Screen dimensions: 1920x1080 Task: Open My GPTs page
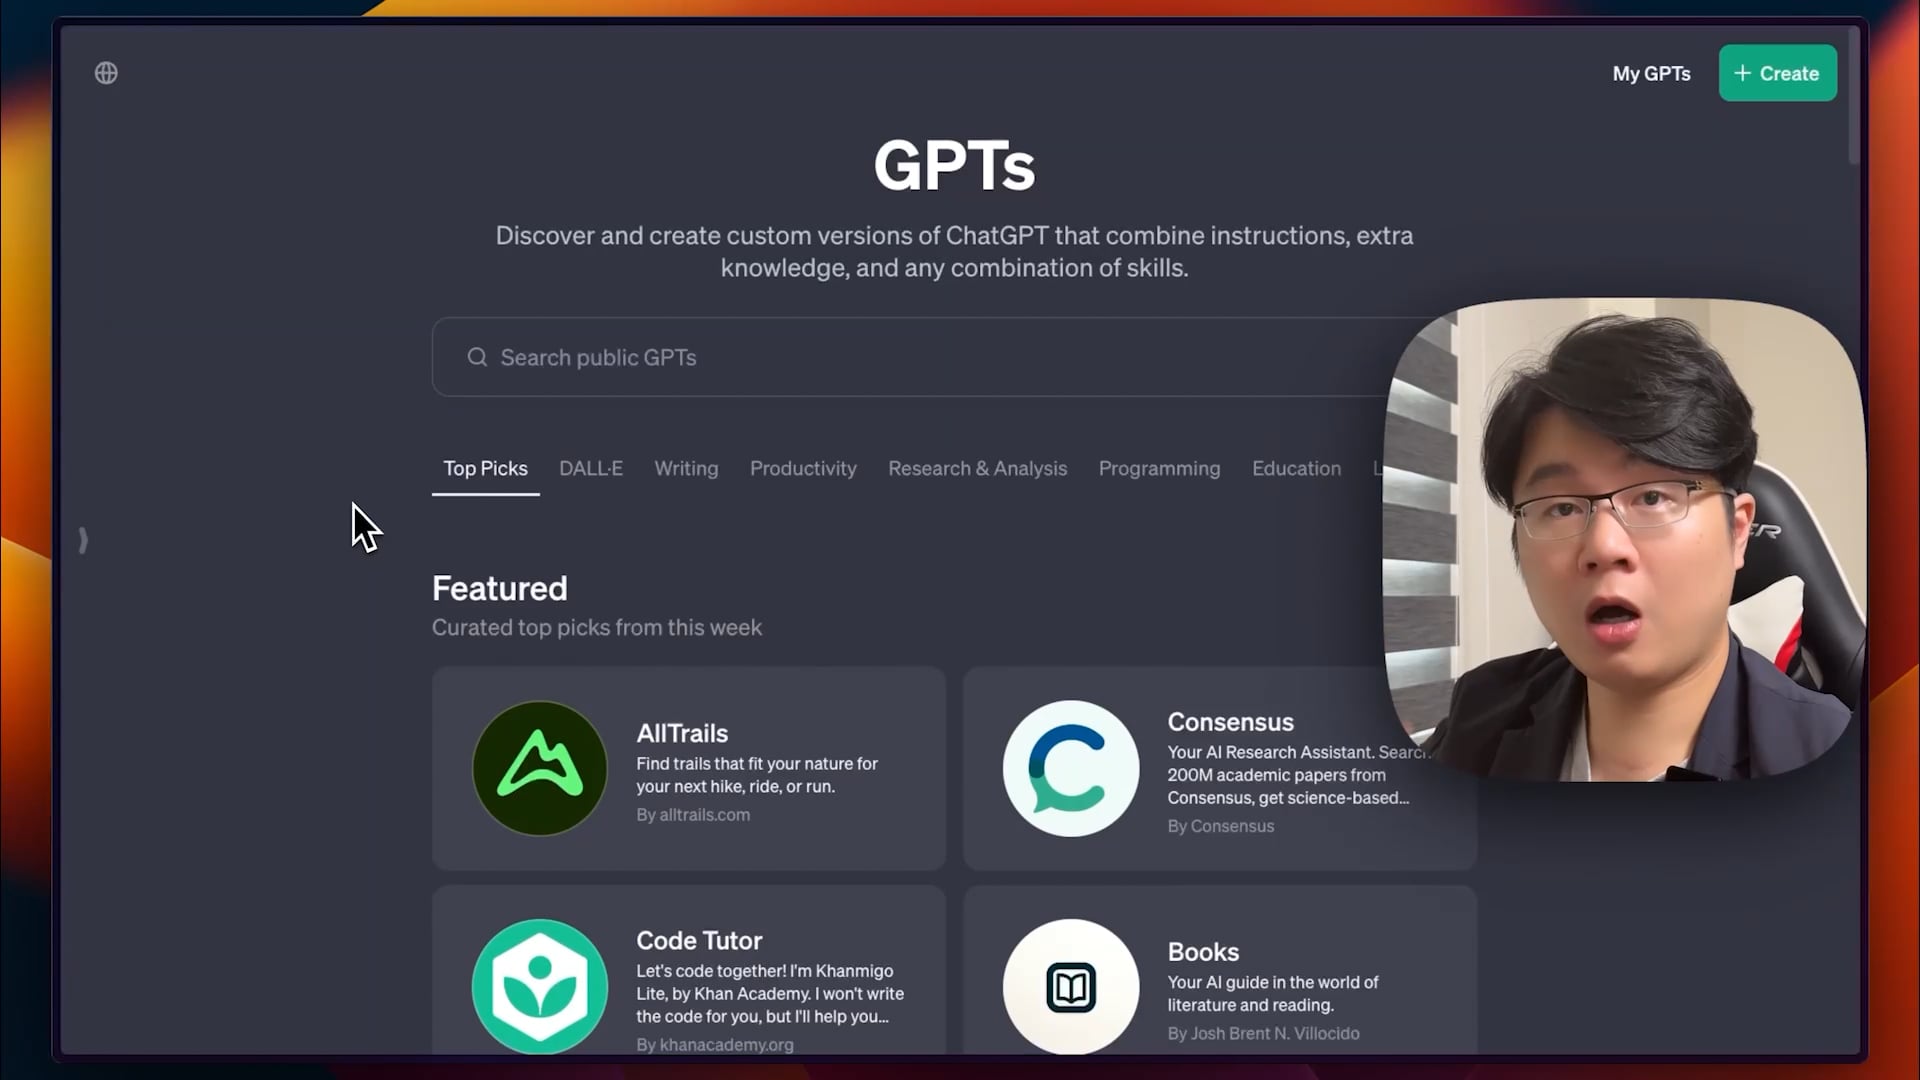pos(1651,73)
